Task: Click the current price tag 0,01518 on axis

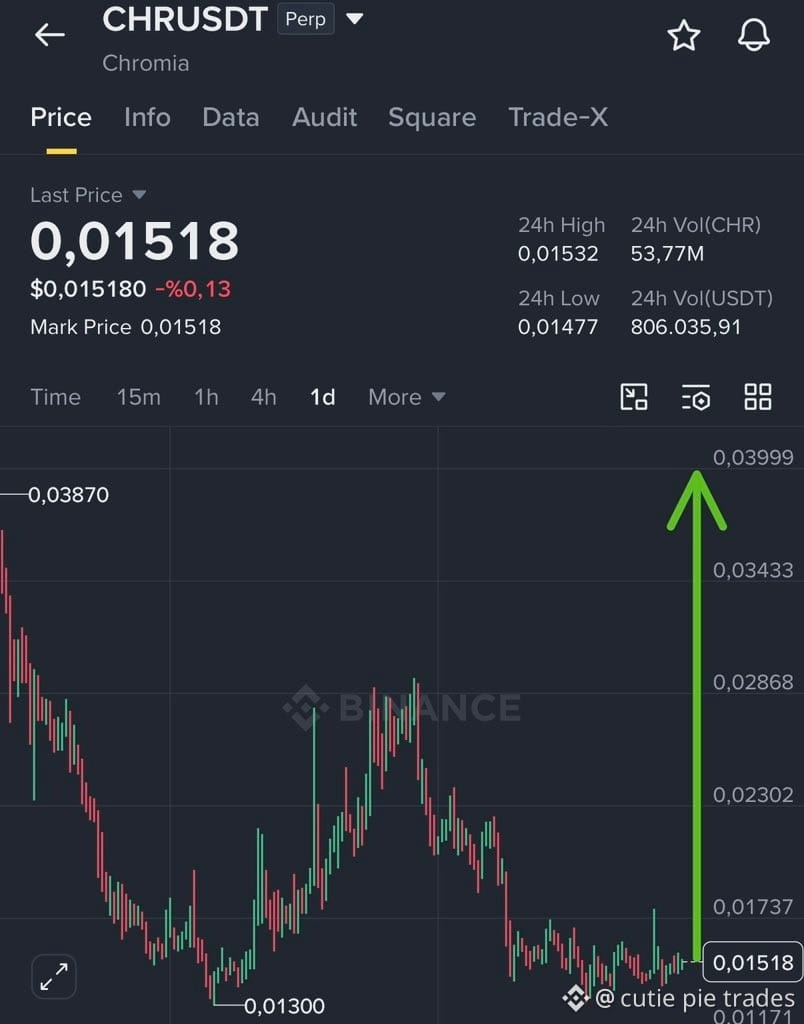Action: coord(752,962)
